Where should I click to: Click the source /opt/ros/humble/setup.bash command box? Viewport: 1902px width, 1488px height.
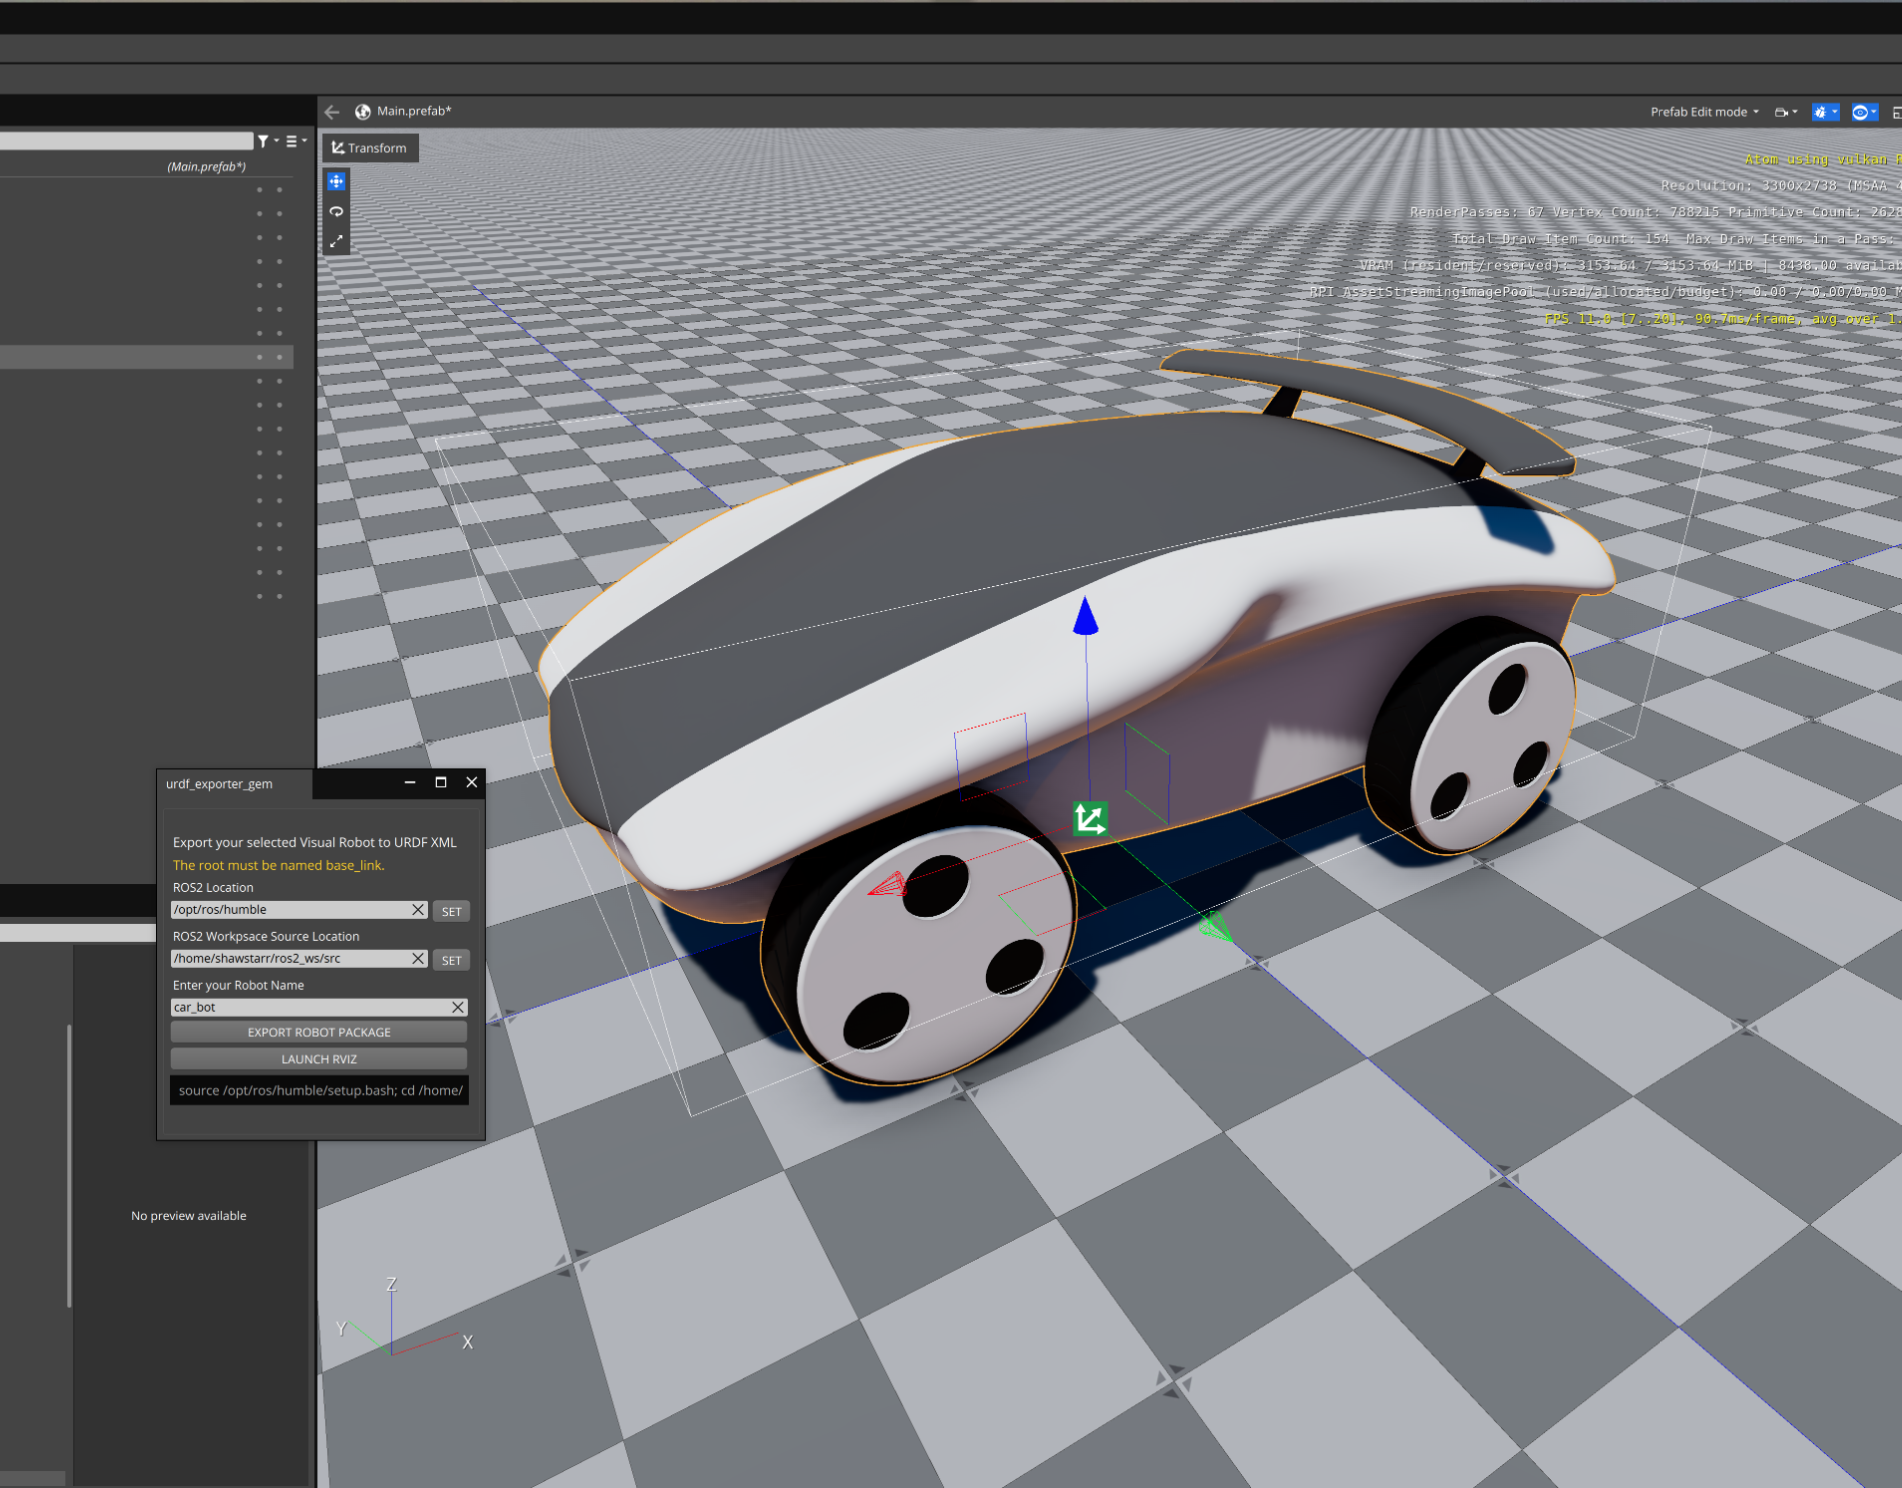click(319, 1090)
